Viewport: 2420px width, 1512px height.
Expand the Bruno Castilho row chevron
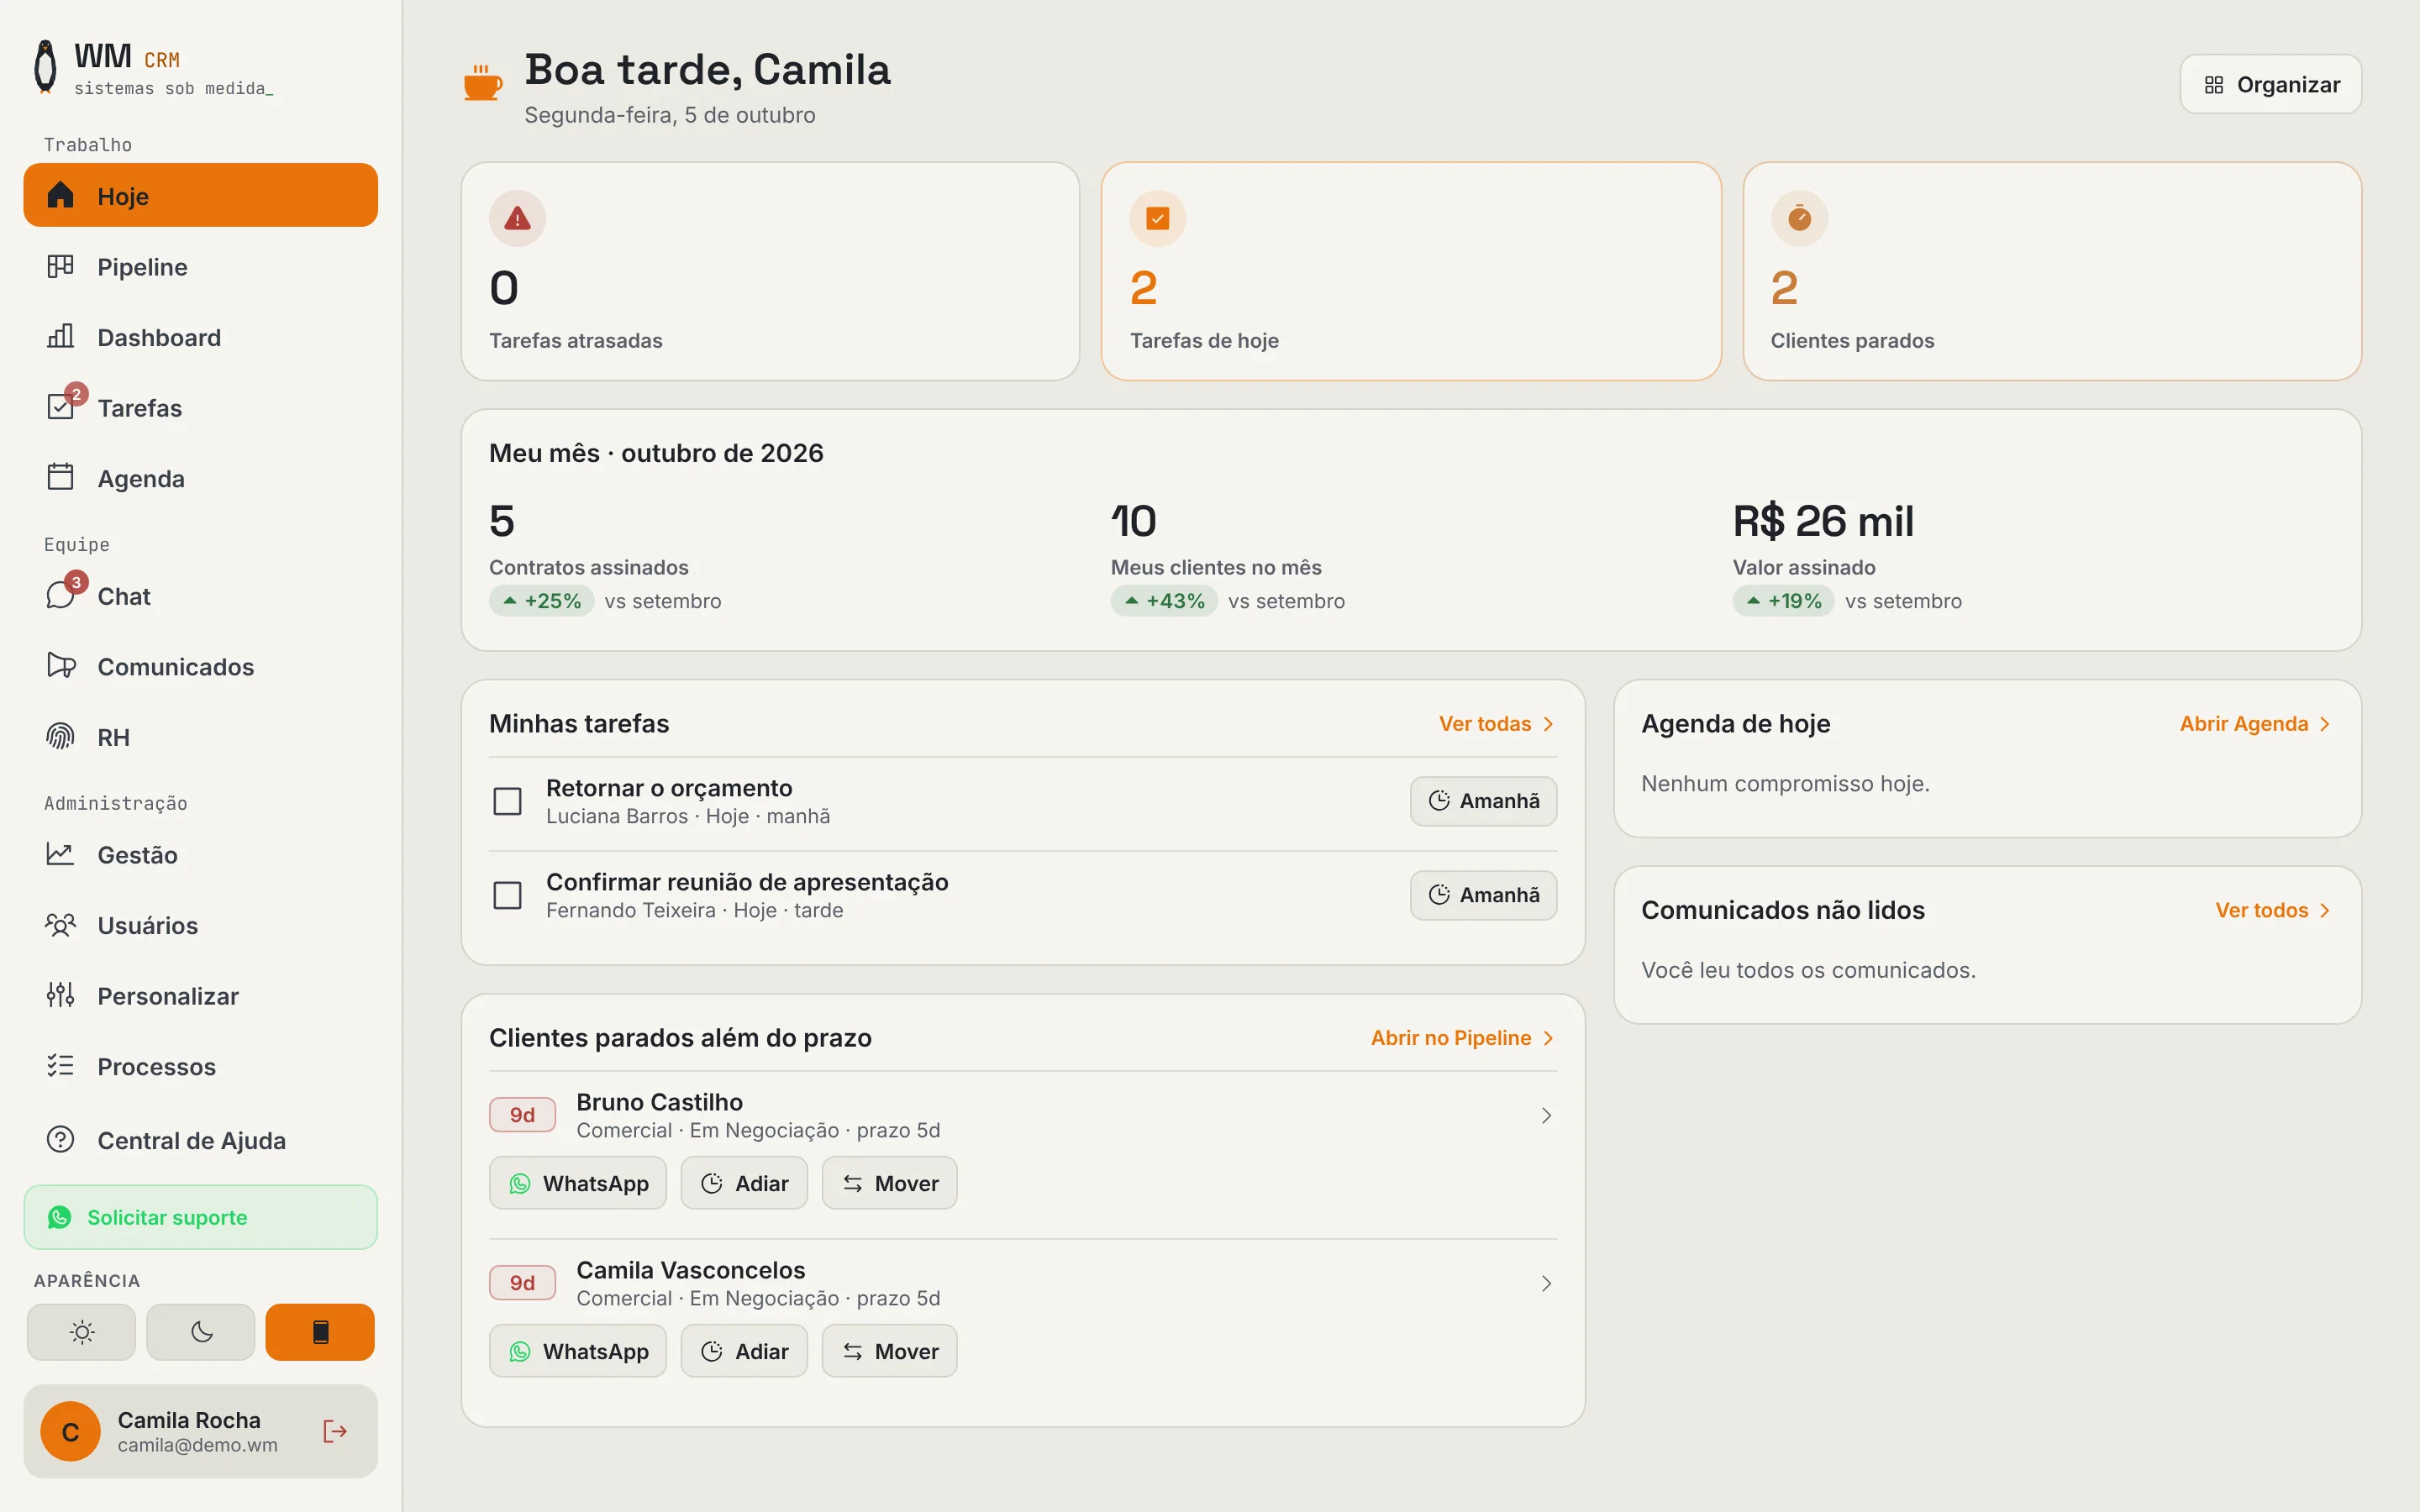pos(1546,1115)
